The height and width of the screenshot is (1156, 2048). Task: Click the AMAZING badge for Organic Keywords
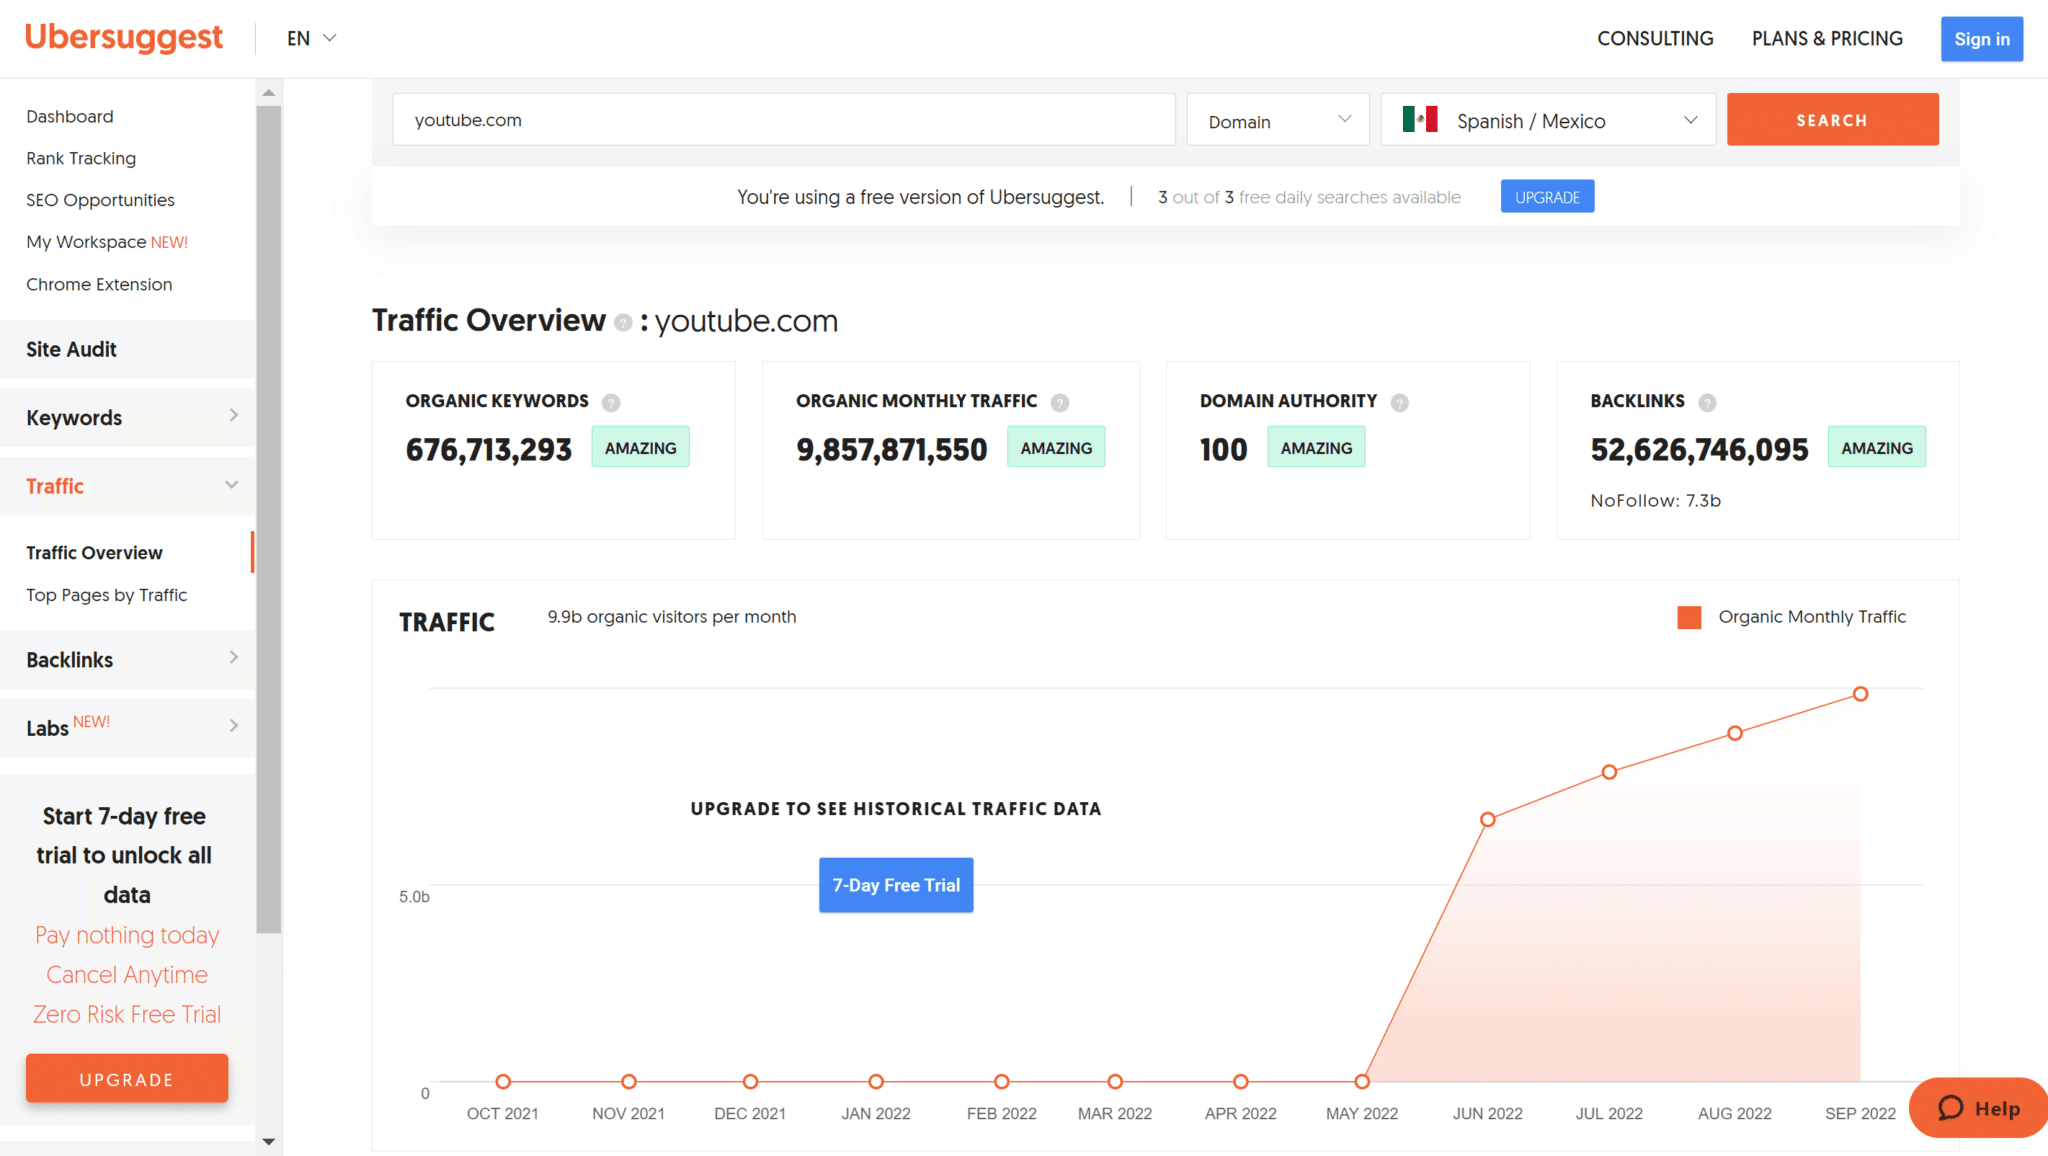point(640,448)
